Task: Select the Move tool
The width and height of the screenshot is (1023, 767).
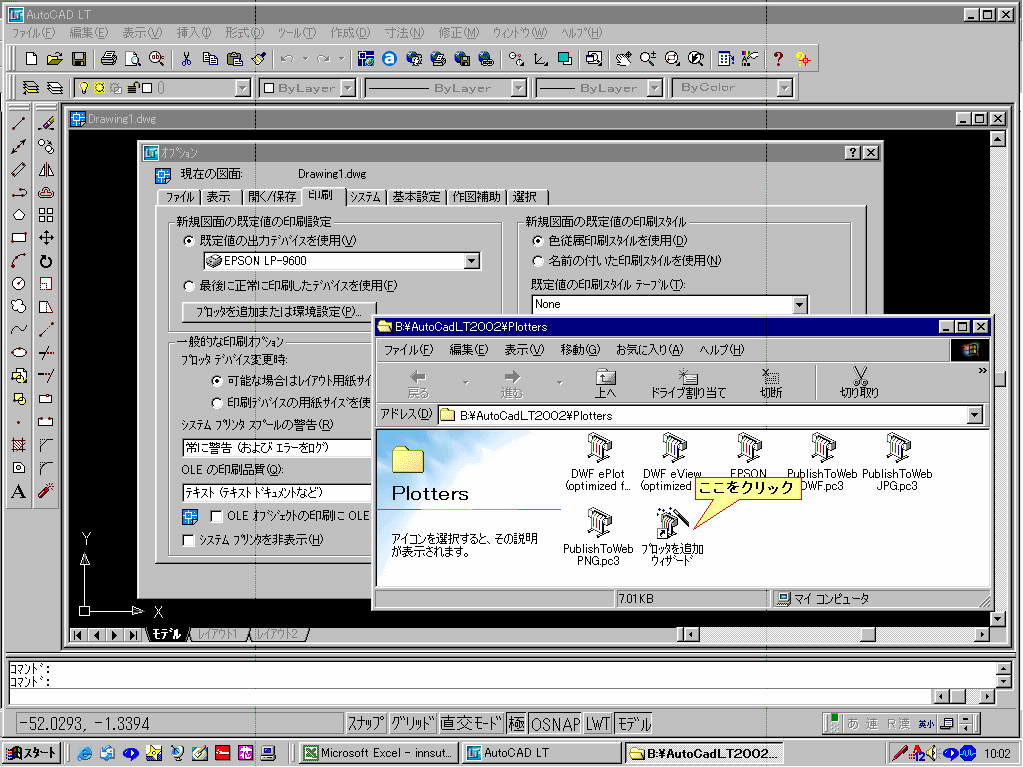Action: coord(46,238)
